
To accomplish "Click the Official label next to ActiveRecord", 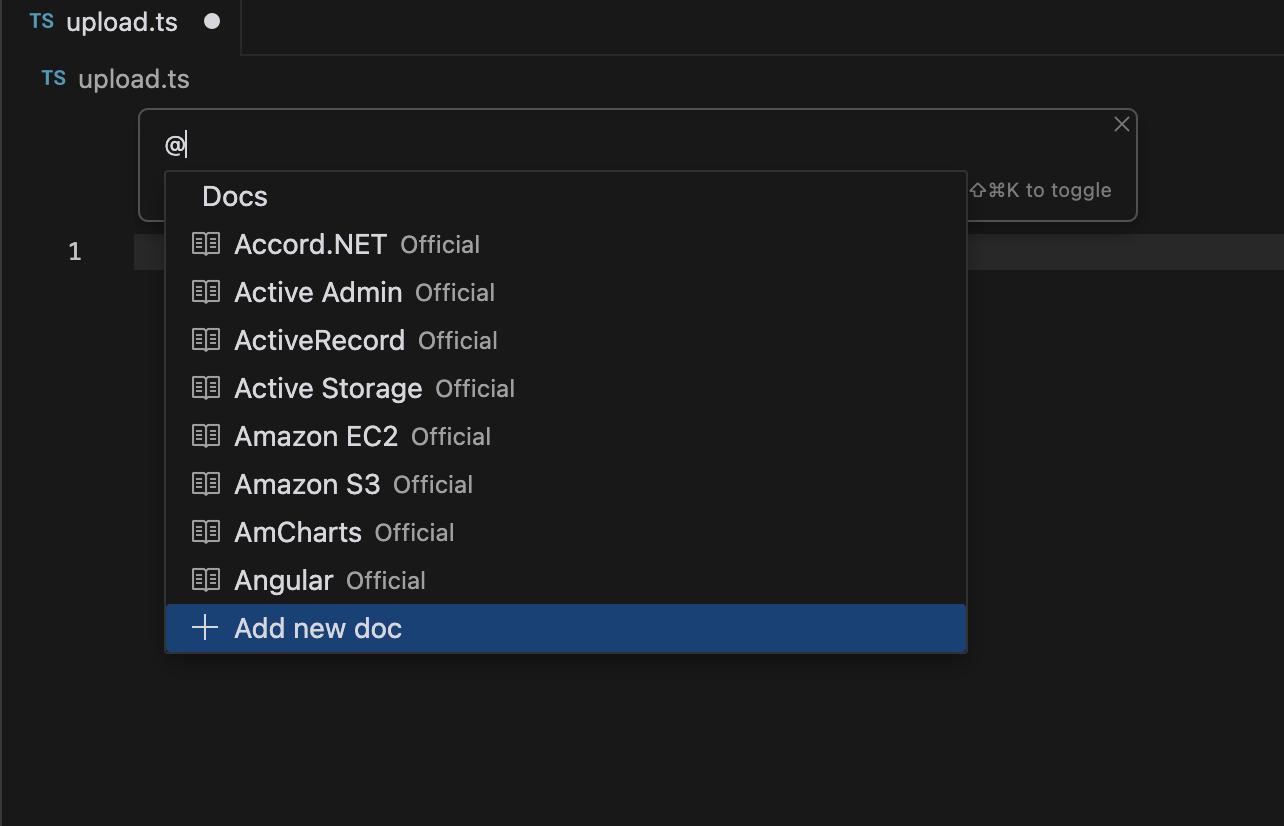I will pos(458,341).
